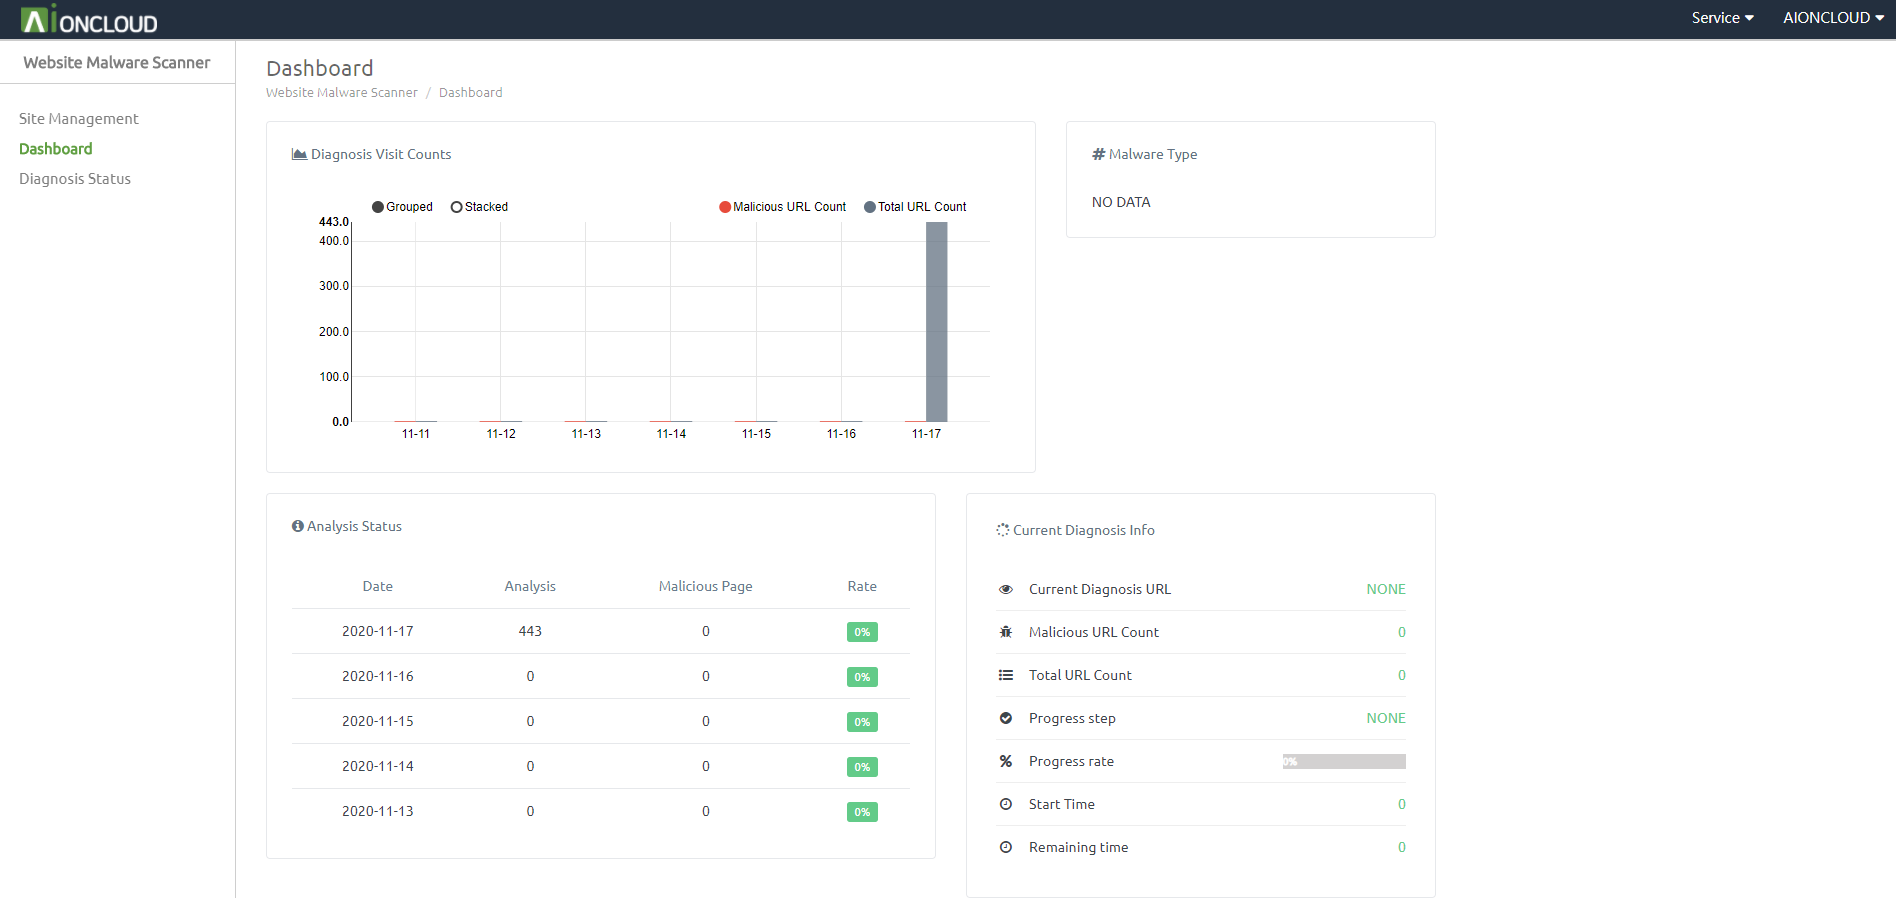Viewport: 1896px width, 898px height.
Task: Click the 2020-11-13 date cell
Action: pyautogui.click(x=378, y=812)
